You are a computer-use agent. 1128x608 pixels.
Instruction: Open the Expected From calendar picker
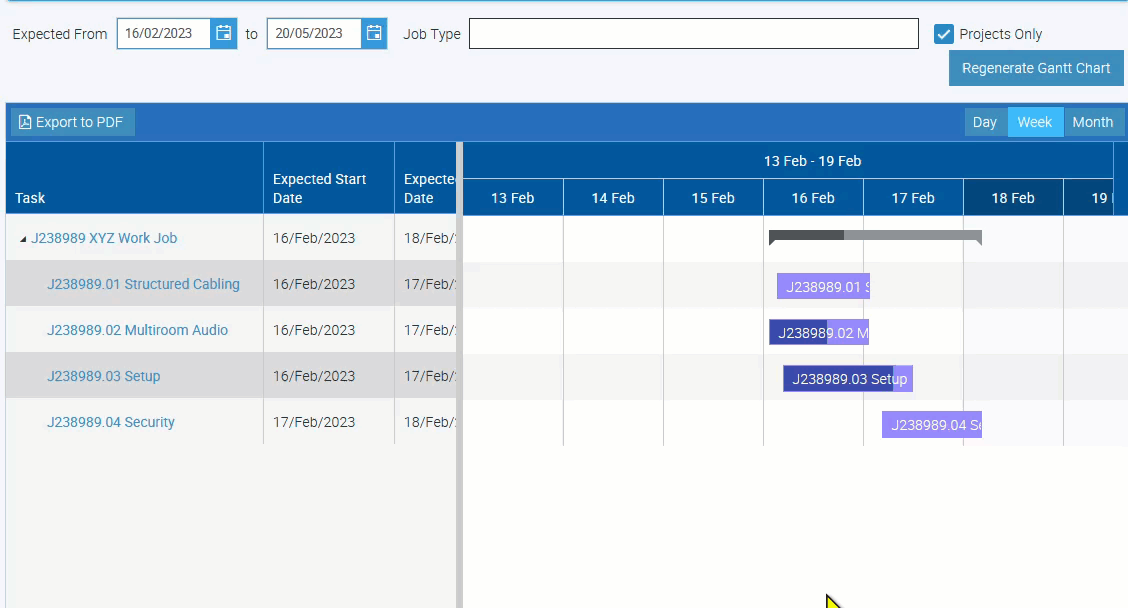tap(224, 33)
